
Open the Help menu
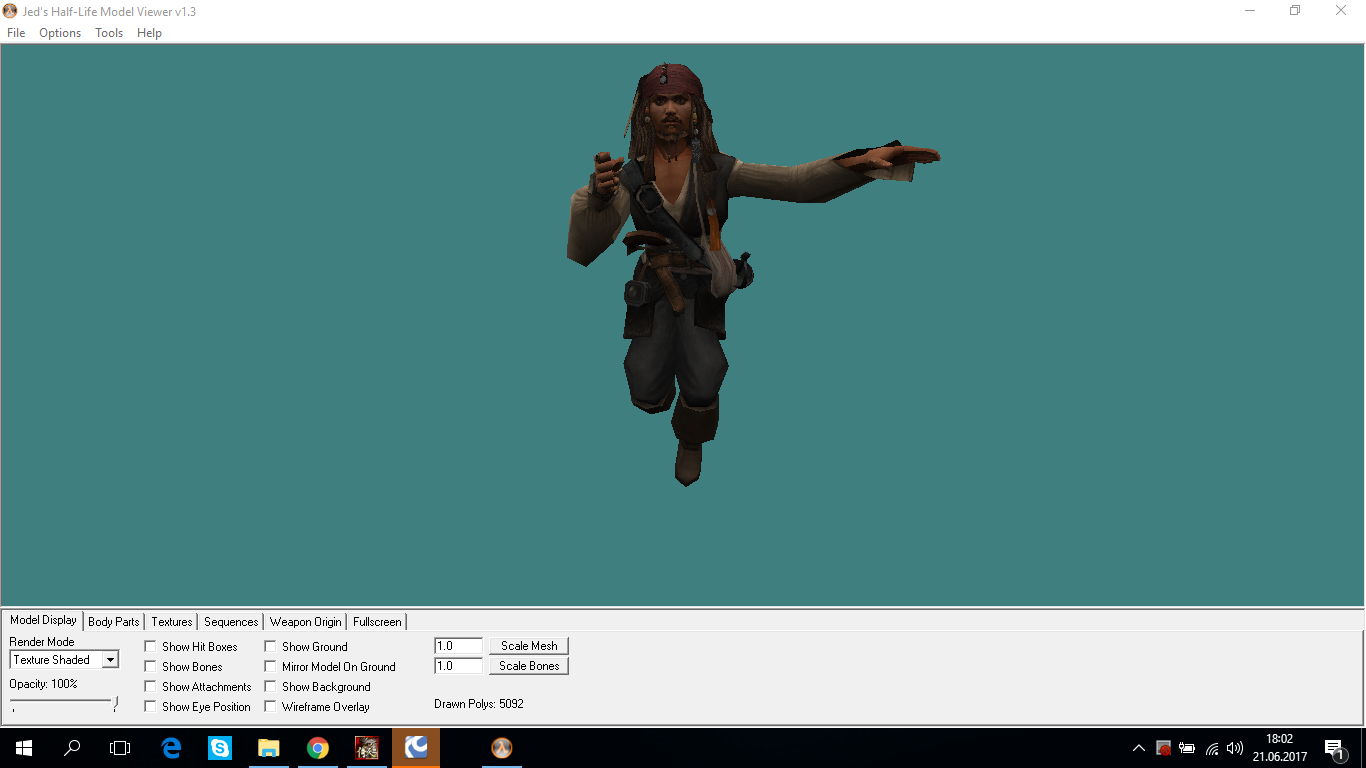point(149,33)
